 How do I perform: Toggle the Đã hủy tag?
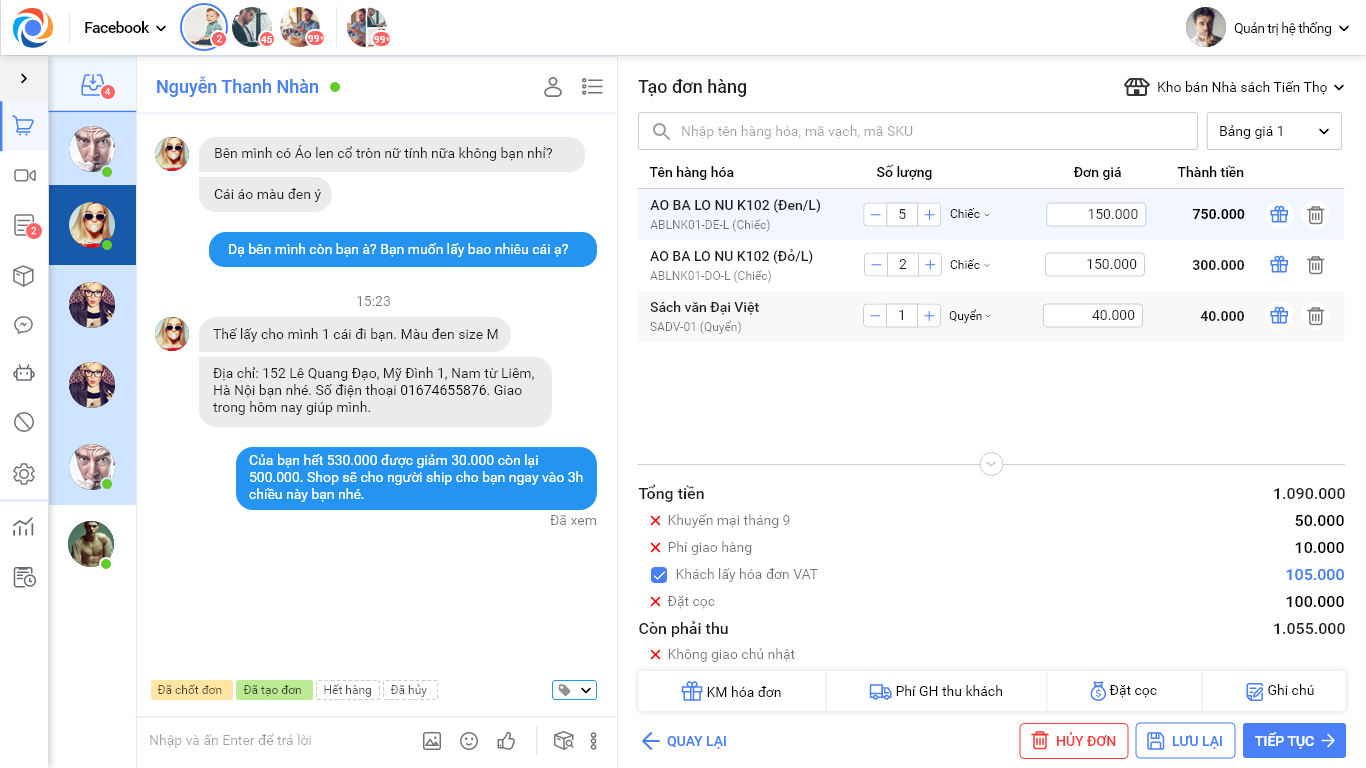(409, 690)
